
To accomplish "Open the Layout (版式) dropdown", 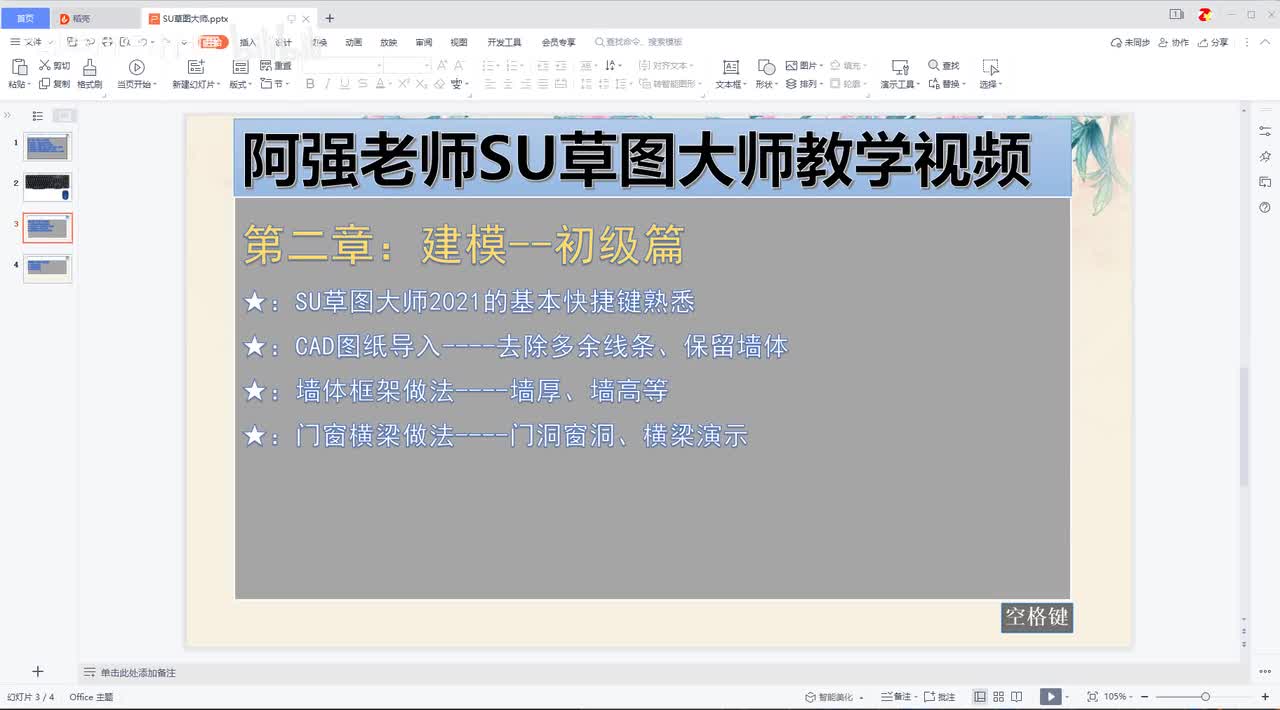I will pyautogui.click(x=240, y=85).
